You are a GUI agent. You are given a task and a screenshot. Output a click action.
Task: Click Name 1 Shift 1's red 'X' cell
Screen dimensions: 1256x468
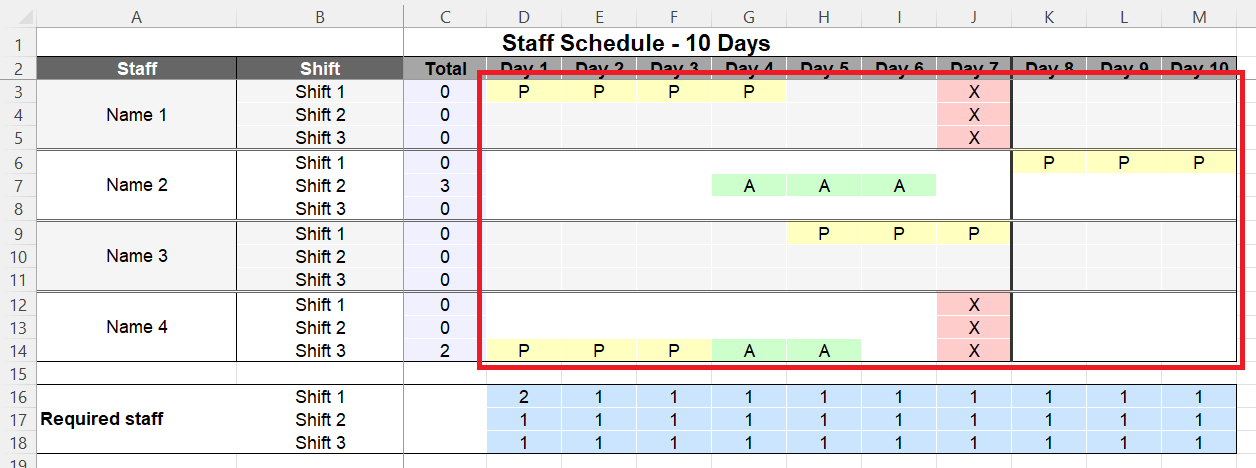click(x=974, y=92)
